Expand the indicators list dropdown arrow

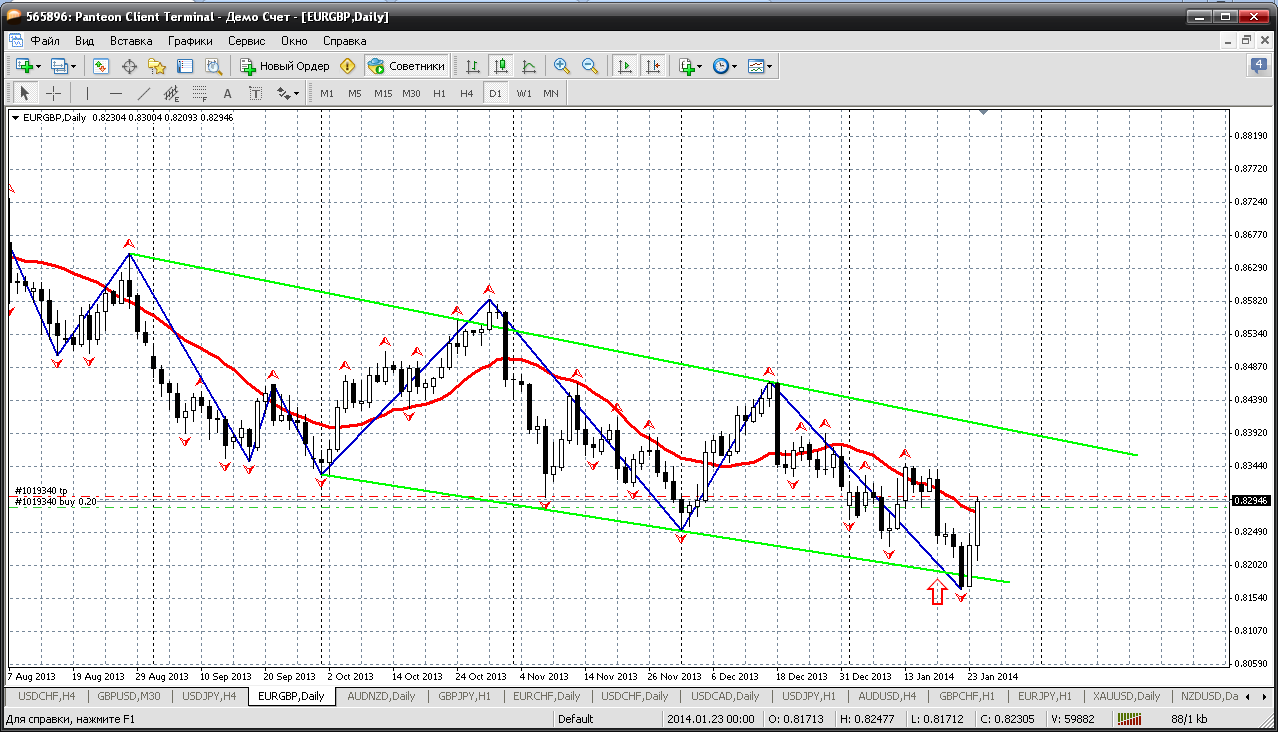pyautogui.click(x=700, y=67)
